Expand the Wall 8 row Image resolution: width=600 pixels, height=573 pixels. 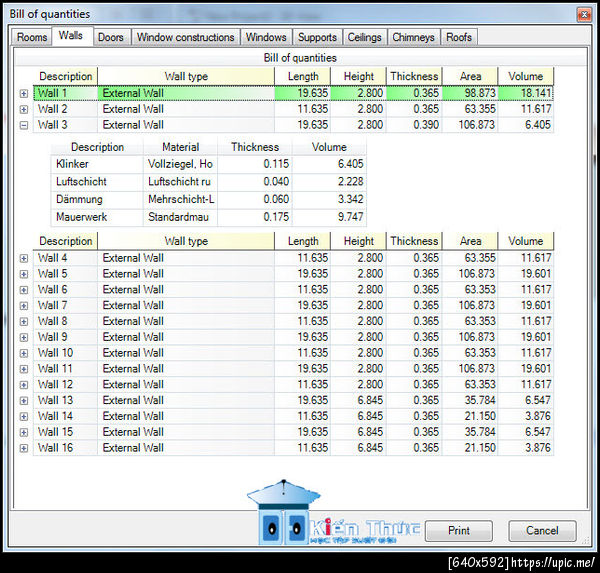(24, 322)
